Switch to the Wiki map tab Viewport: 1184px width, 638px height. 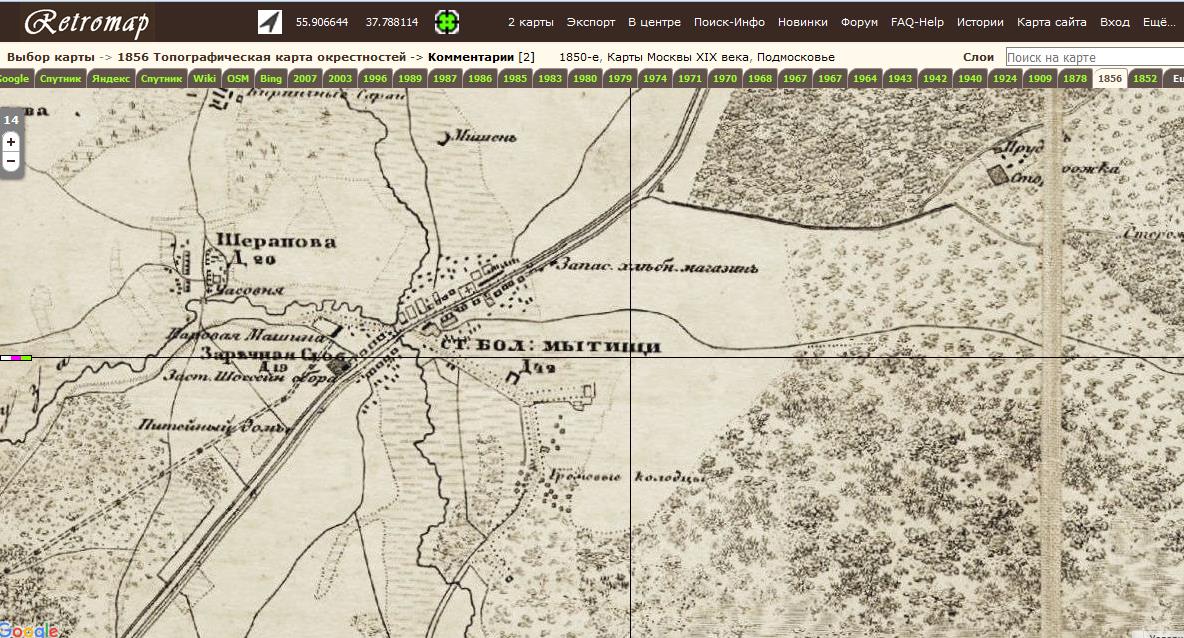click(x=204, y=78)
